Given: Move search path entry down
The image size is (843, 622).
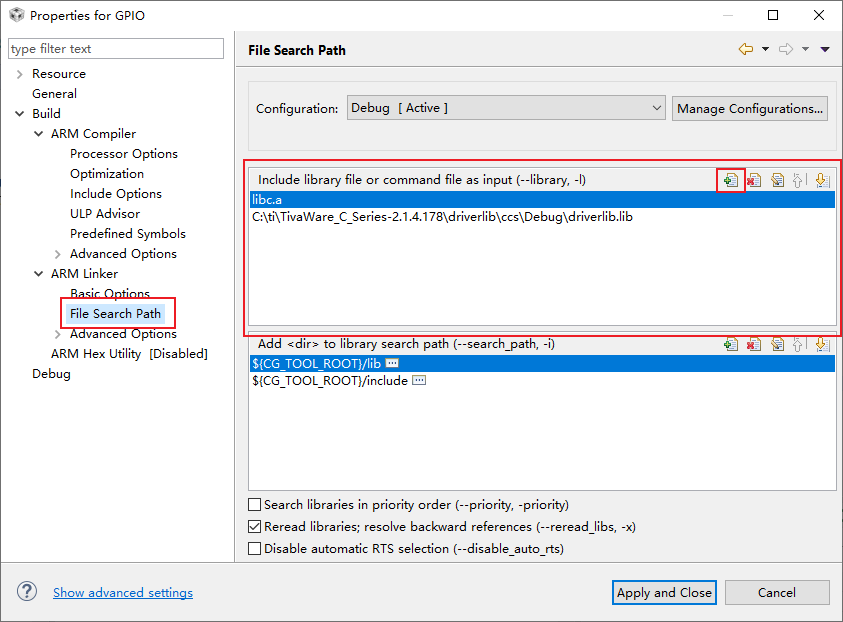Looking at the screenshot, I should coord(822,344).
